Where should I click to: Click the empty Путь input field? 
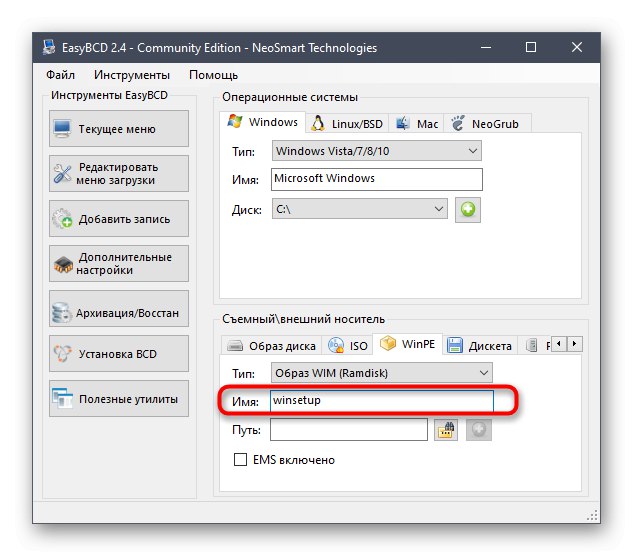click(349, 429)
